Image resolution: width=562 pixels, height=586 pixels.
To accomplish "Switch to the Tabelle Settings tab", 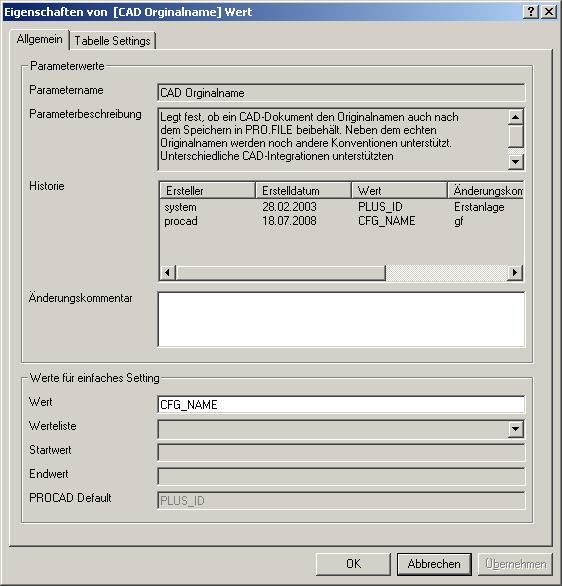I will pos(112,41).
